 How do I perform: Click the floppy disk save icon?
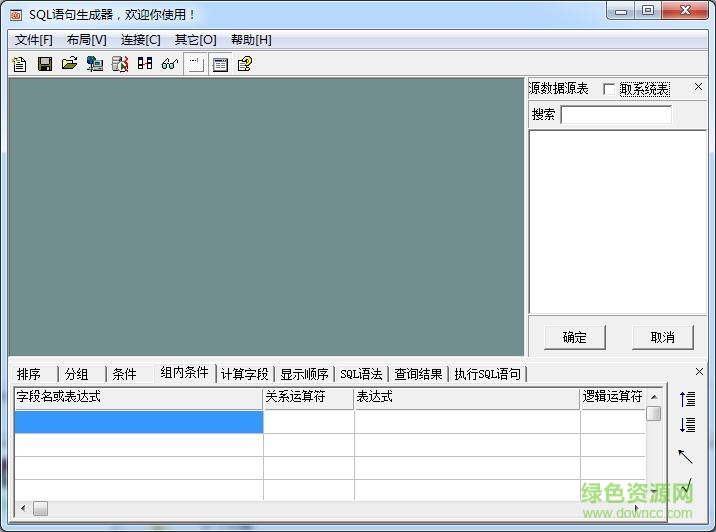click(x=45, y=64)
